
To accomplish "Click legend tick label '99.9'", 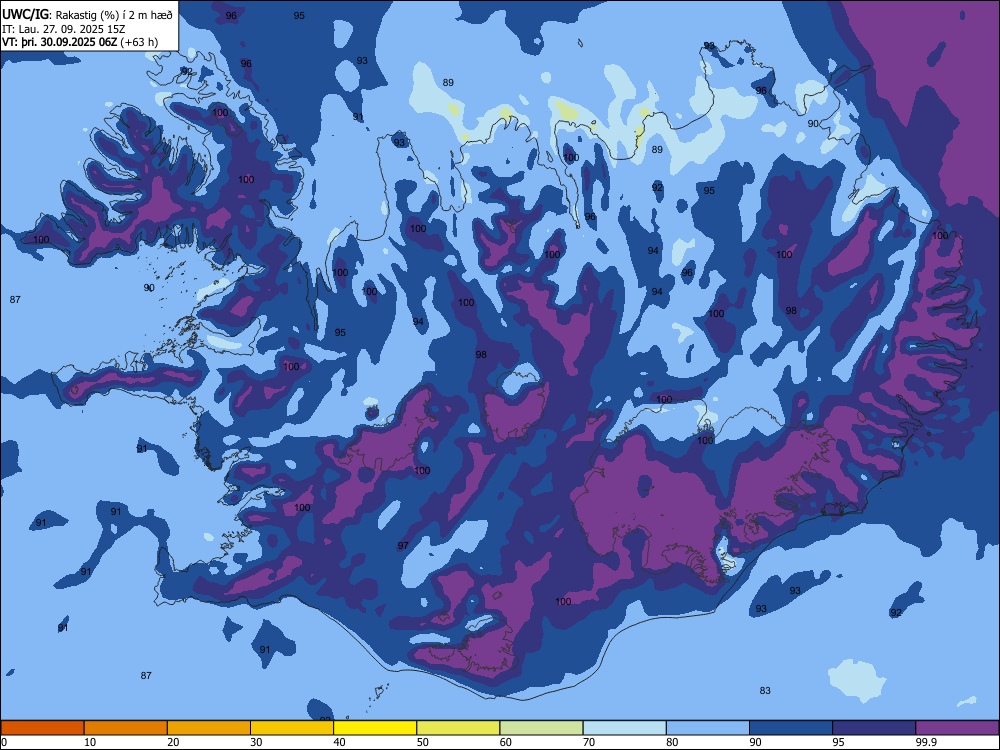I will (x=925, y=742).
